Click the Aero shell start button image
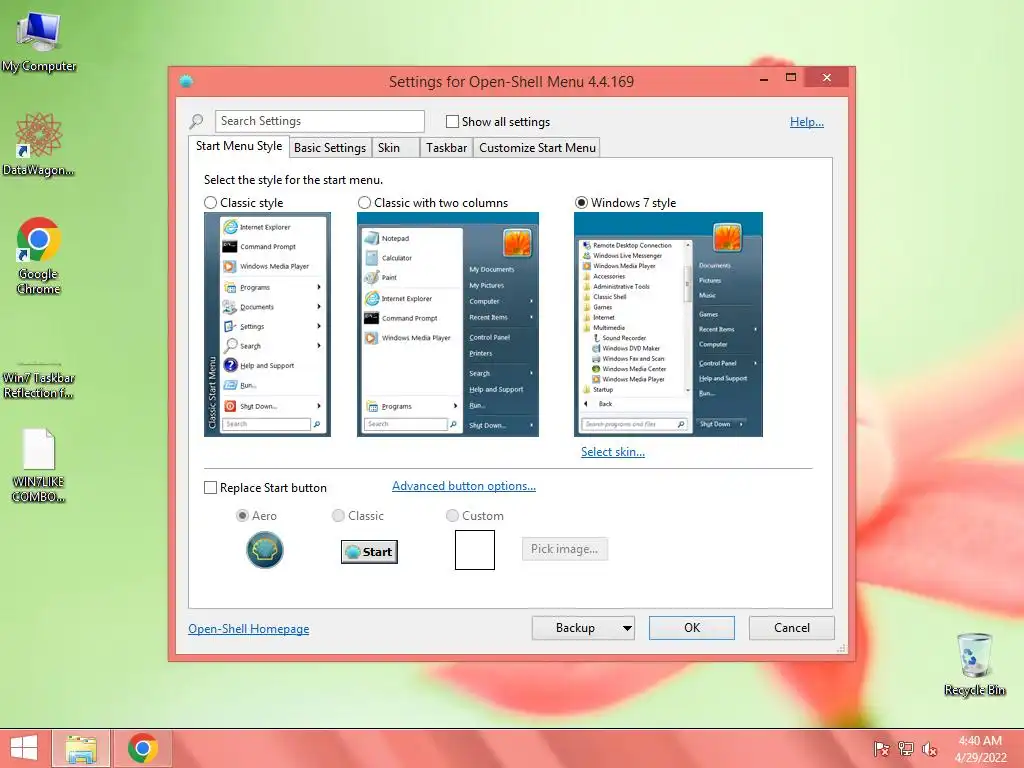 tap(264, 550)
